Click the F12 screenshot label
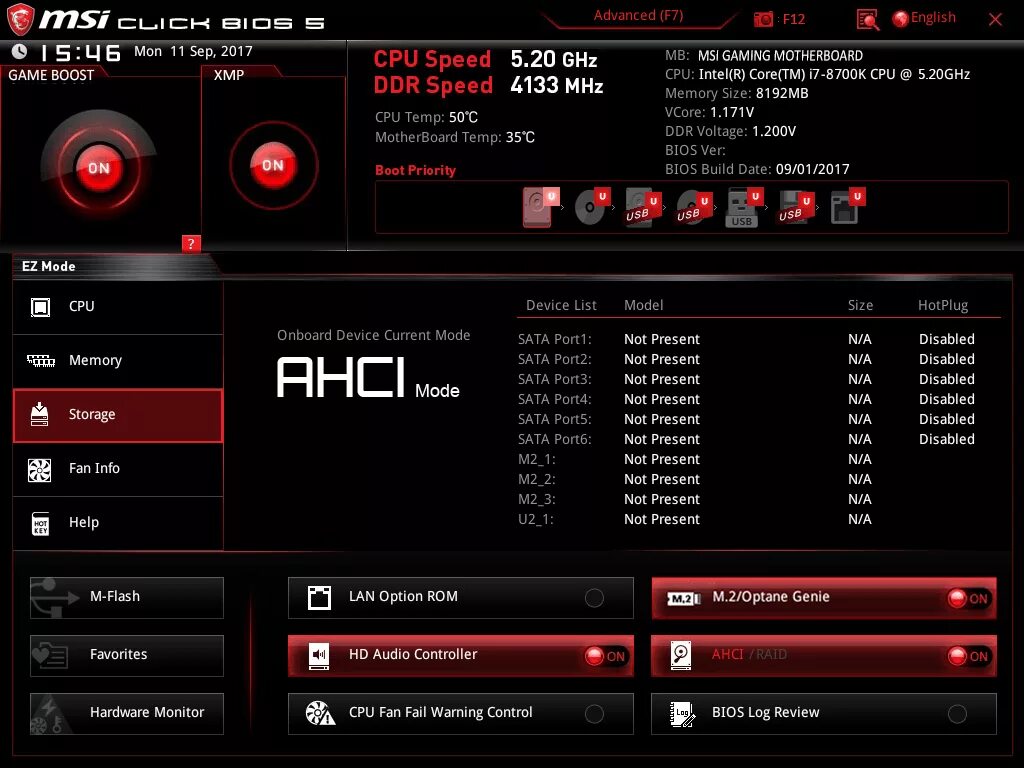 (793, 20)
